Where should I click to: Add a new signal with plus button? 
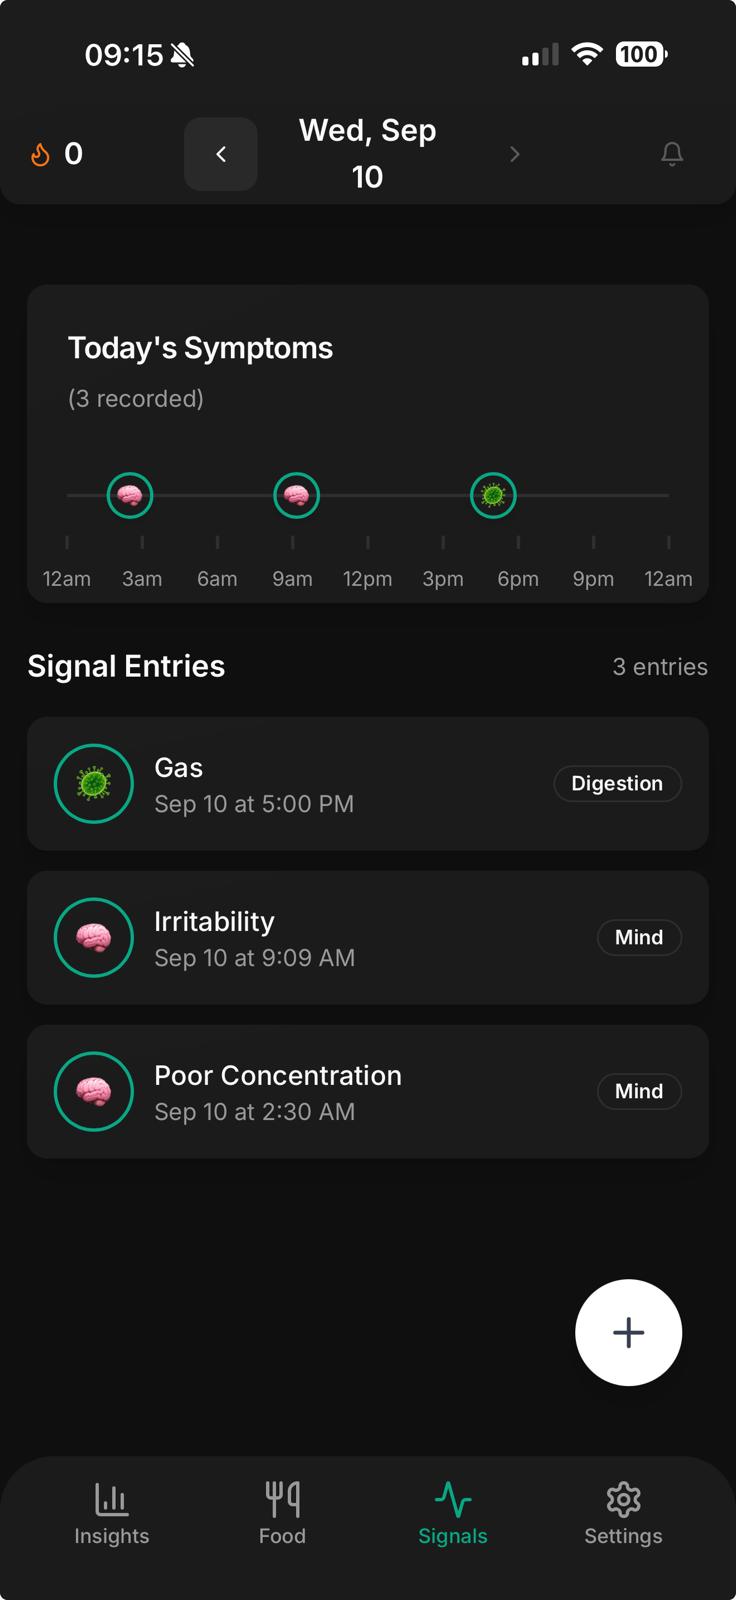tap(628, 1332)
